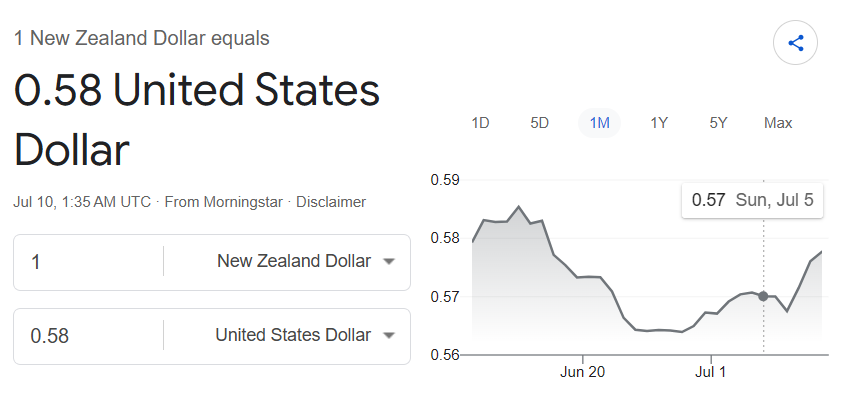The height and width of the screenshot is (398, 861).
Task: Click the Jun 20 label on chart axis
Action: click(583, 372)
